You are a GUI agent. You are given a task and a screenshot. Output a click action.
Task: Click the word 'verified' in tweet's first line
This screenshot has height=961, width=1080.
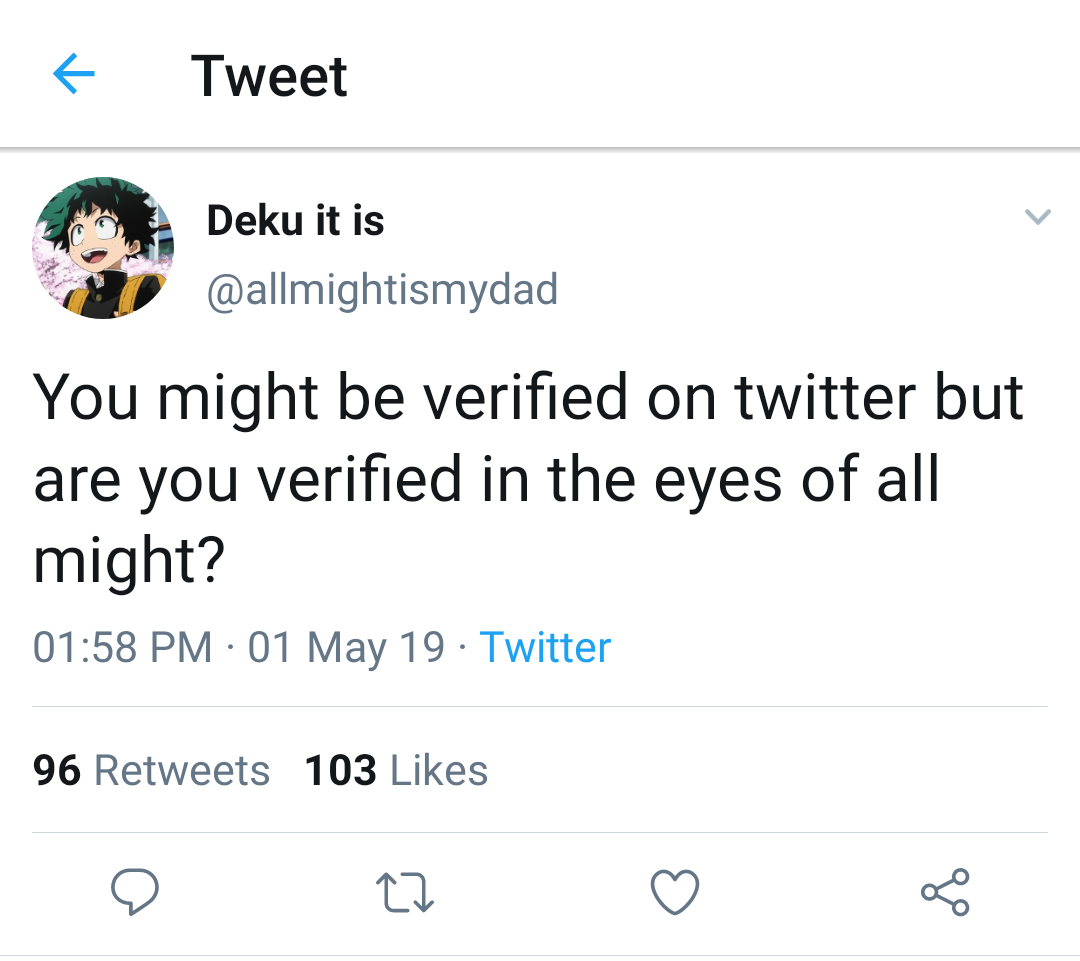525,397
